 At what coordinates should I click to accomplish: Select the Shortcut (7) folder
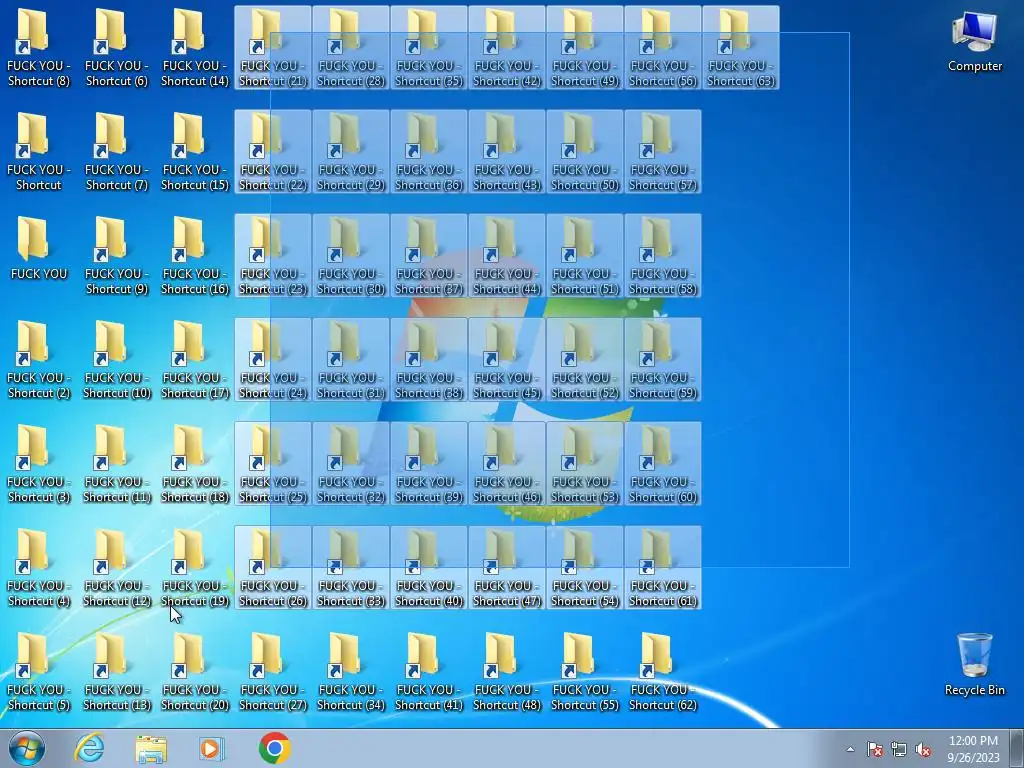tap(117, 152)
